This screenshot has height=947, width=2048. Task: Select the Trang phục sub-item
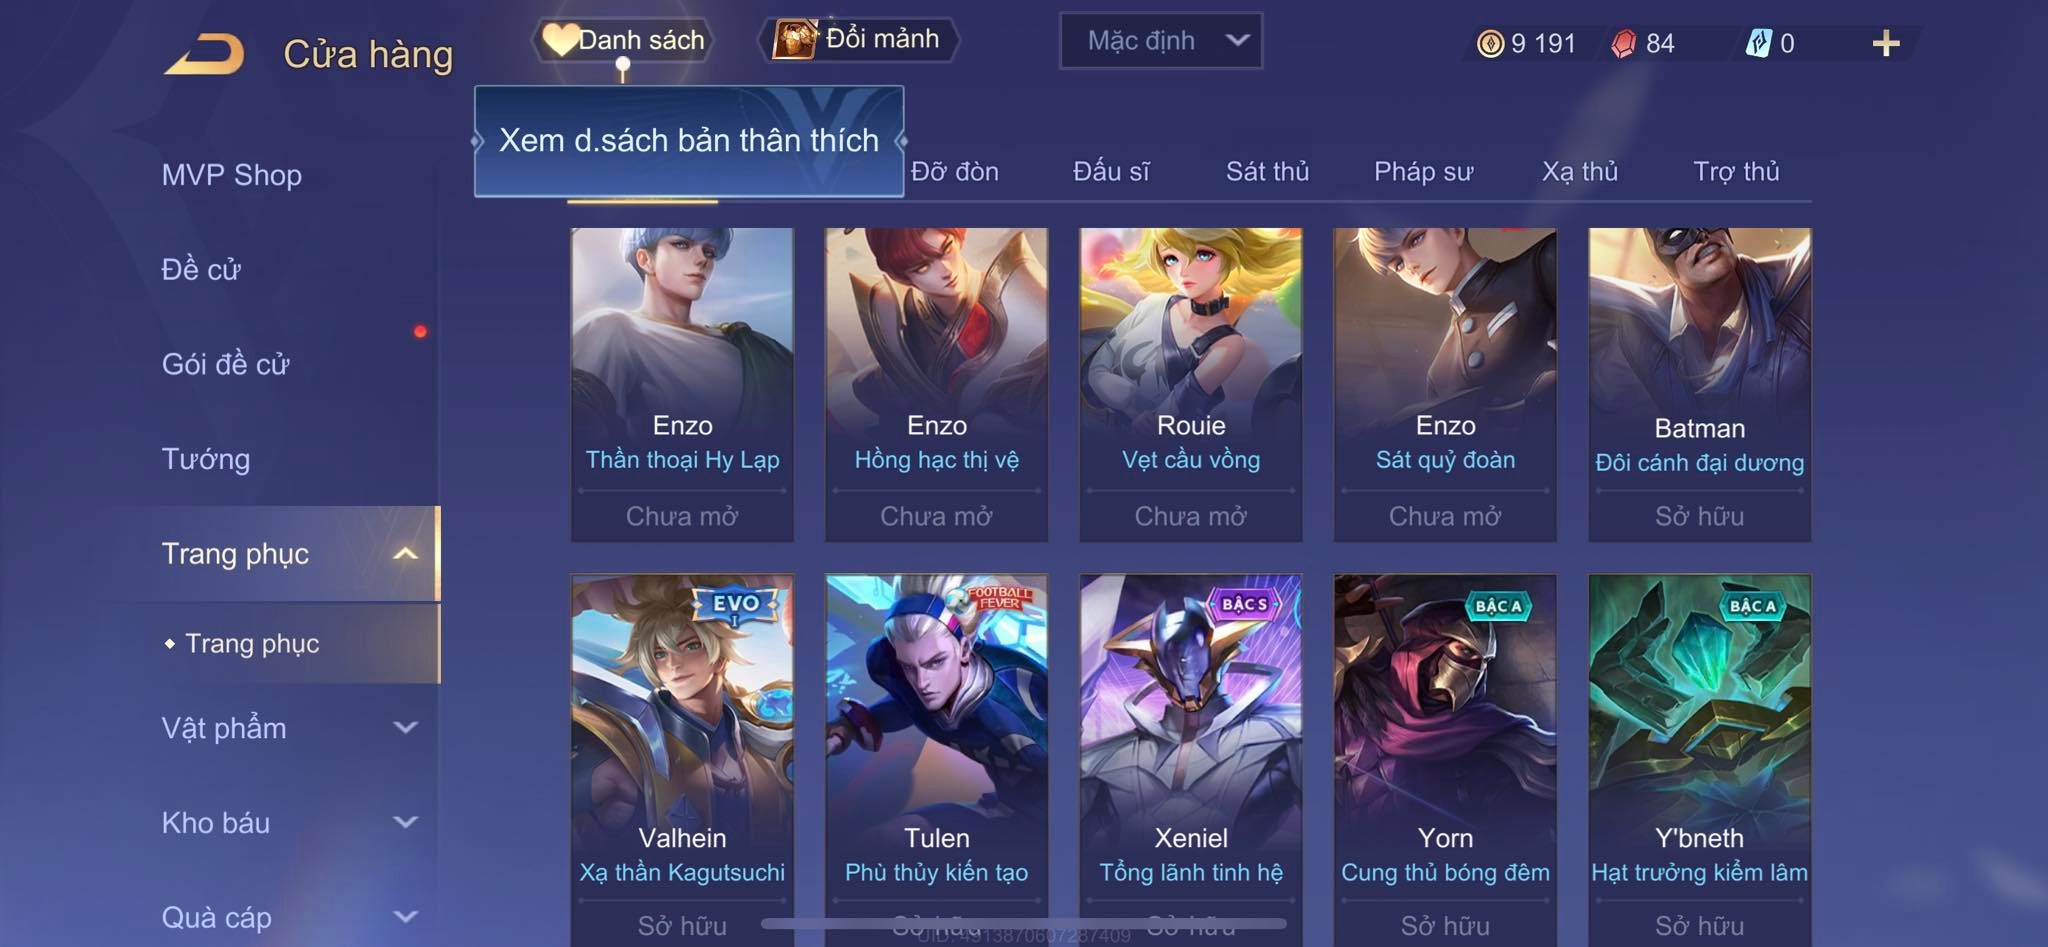[252, 643]
